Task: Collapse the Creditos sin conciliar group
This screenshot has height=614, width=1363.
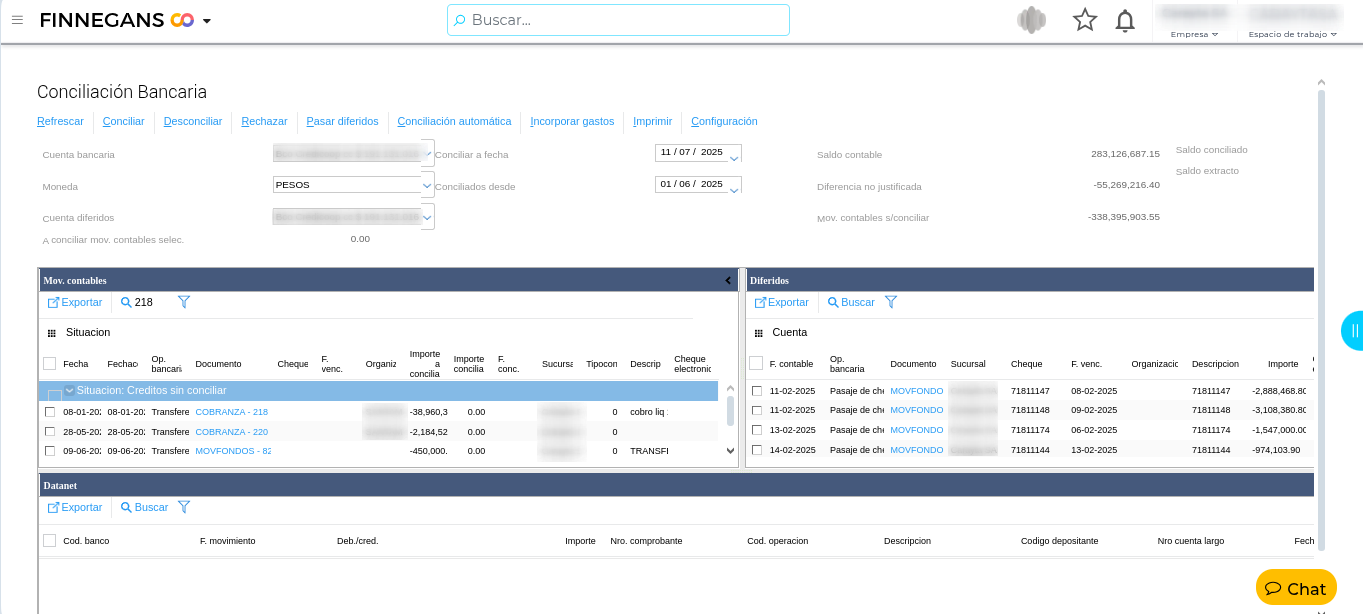Action: pos(69,391)
